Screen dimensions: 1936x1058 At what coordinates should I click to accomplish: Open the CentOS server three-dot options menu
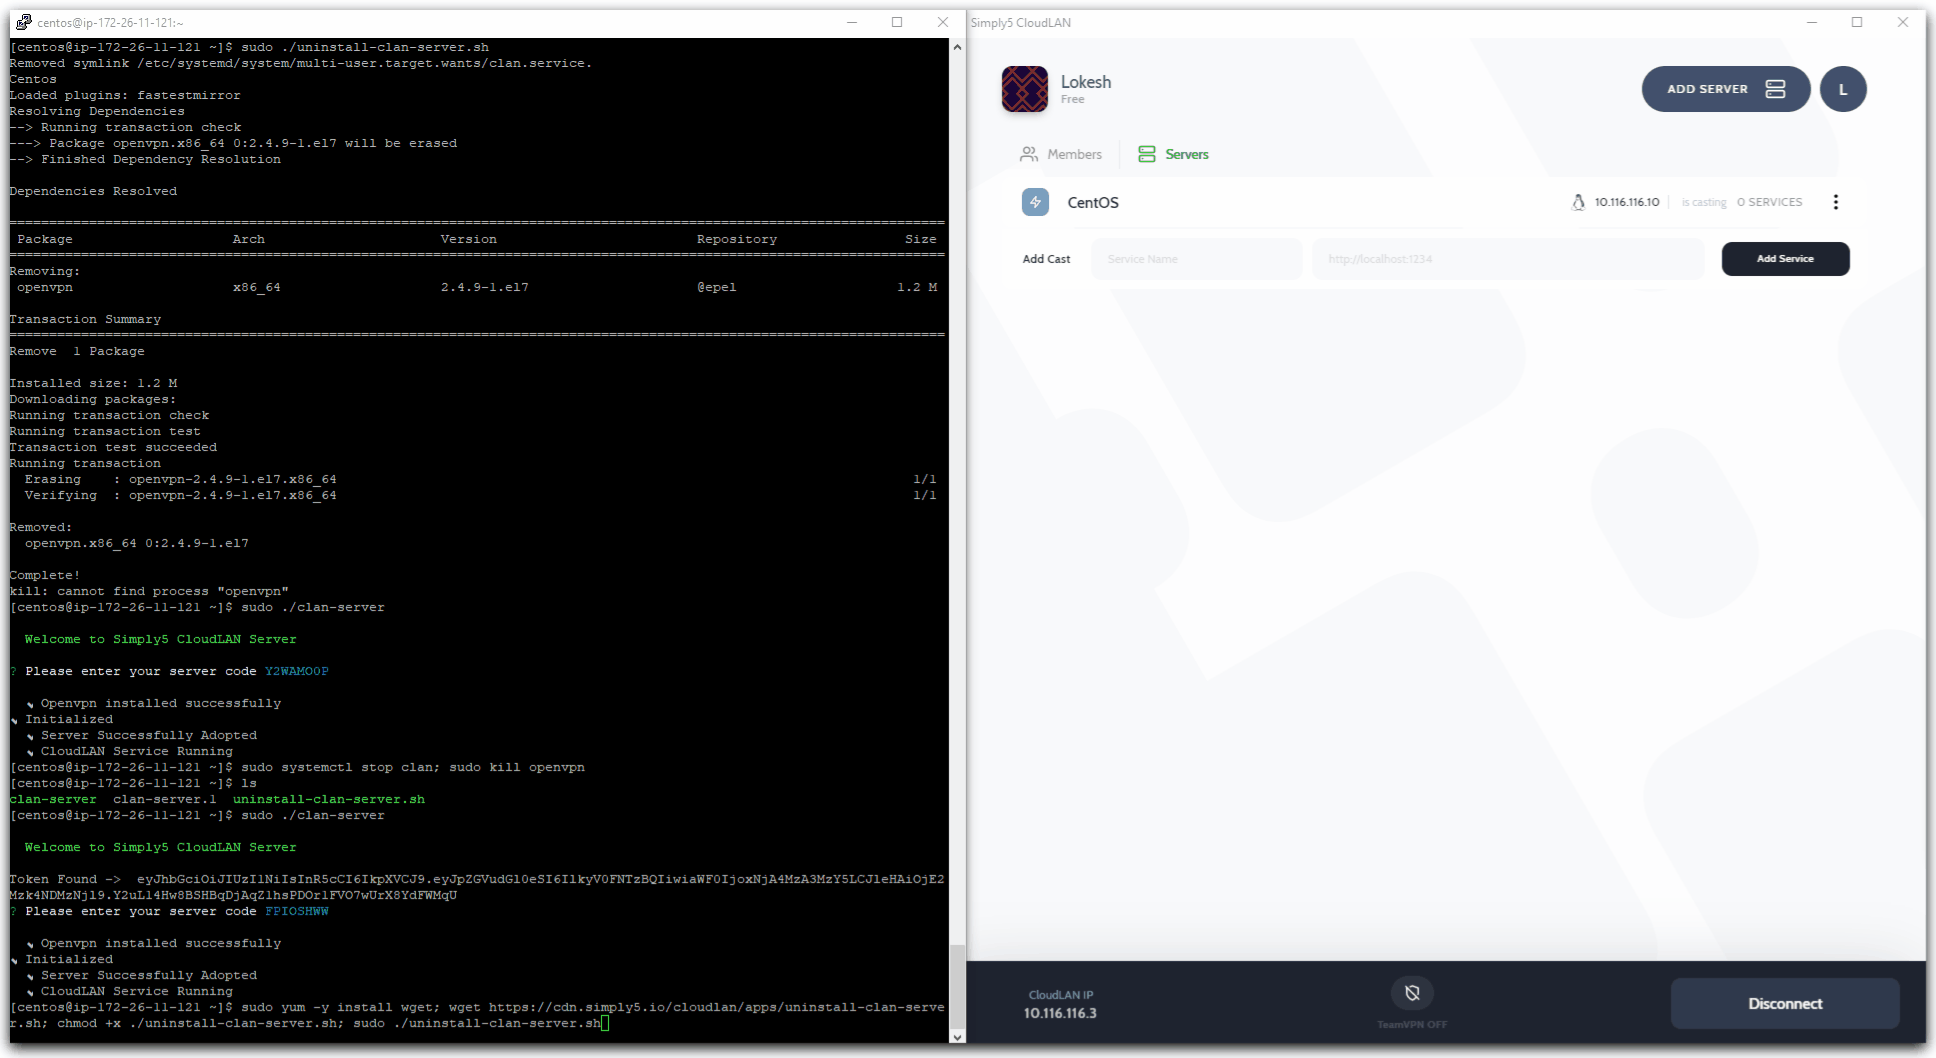pyautogui.click(x=1836, y=201)
